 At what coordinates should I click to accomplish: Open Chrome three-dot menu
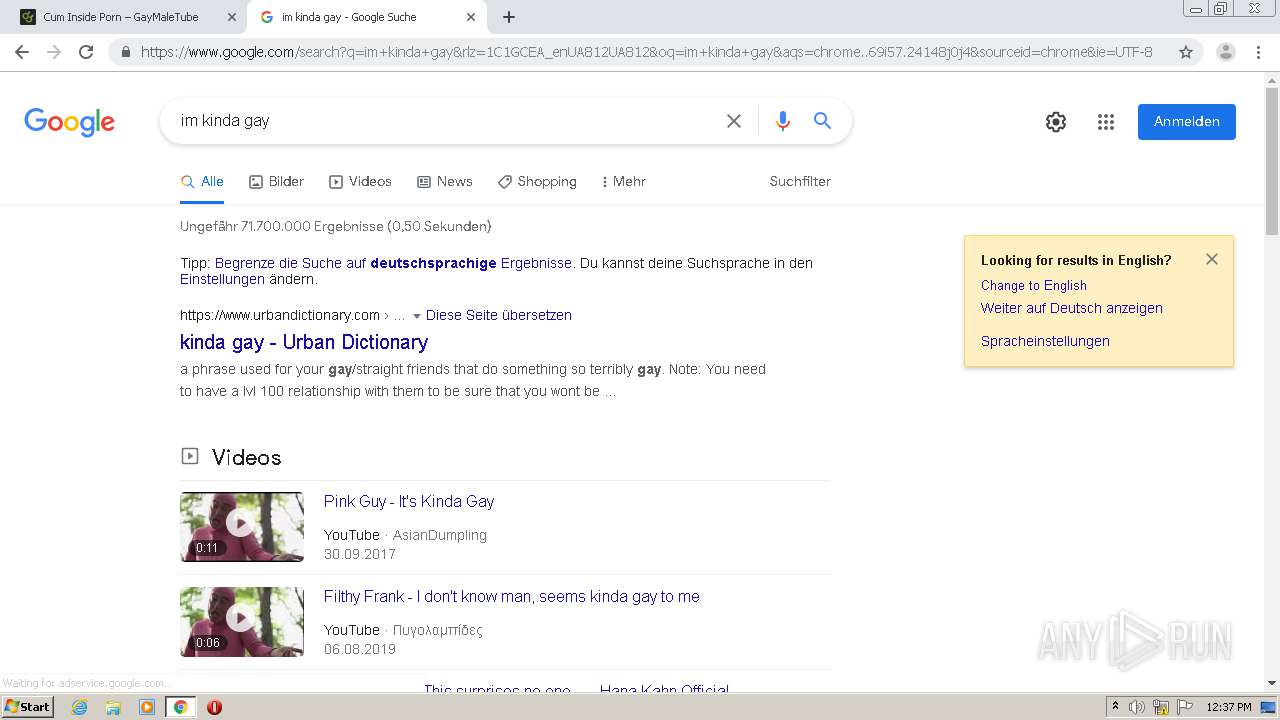[1258, 52]
